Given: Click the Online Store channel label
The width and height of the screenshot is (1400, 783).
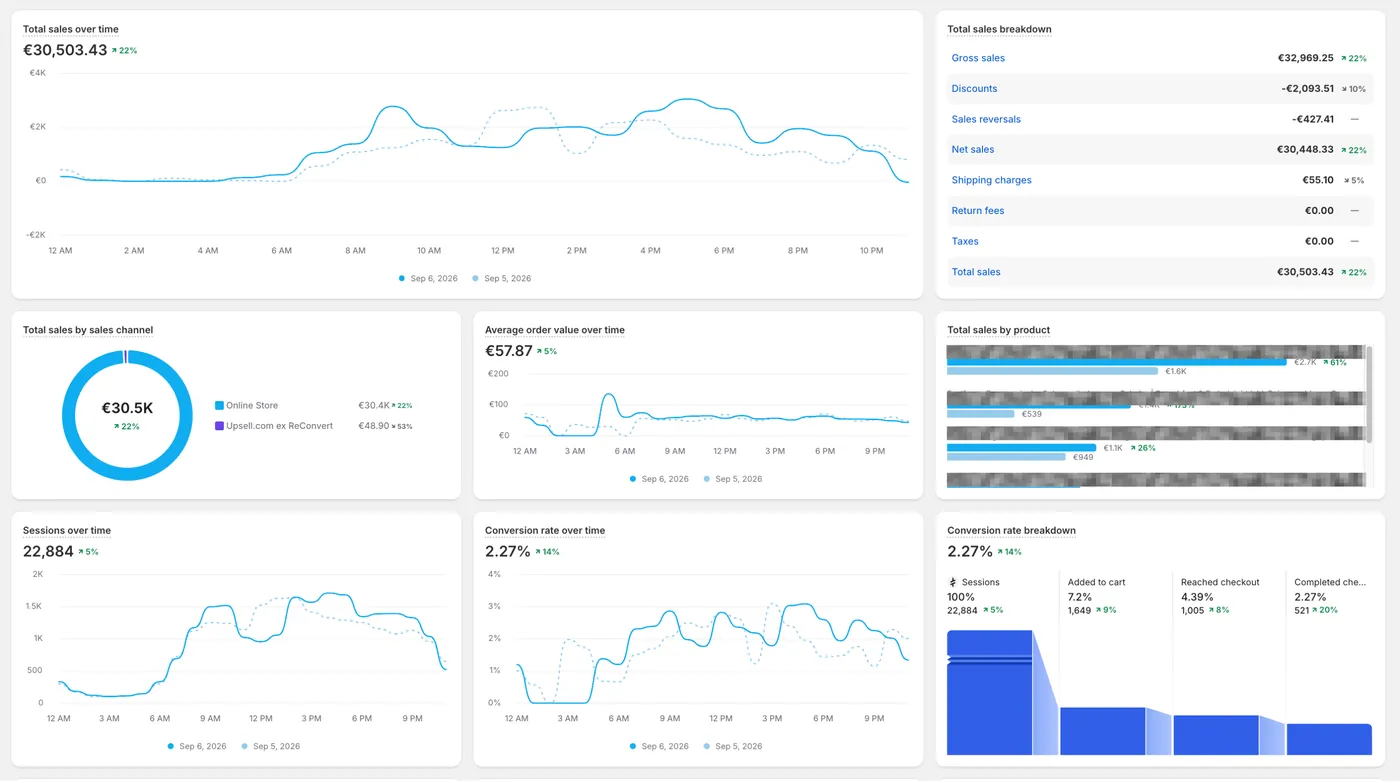Looking at the screenshot, I should pos(252,405).
